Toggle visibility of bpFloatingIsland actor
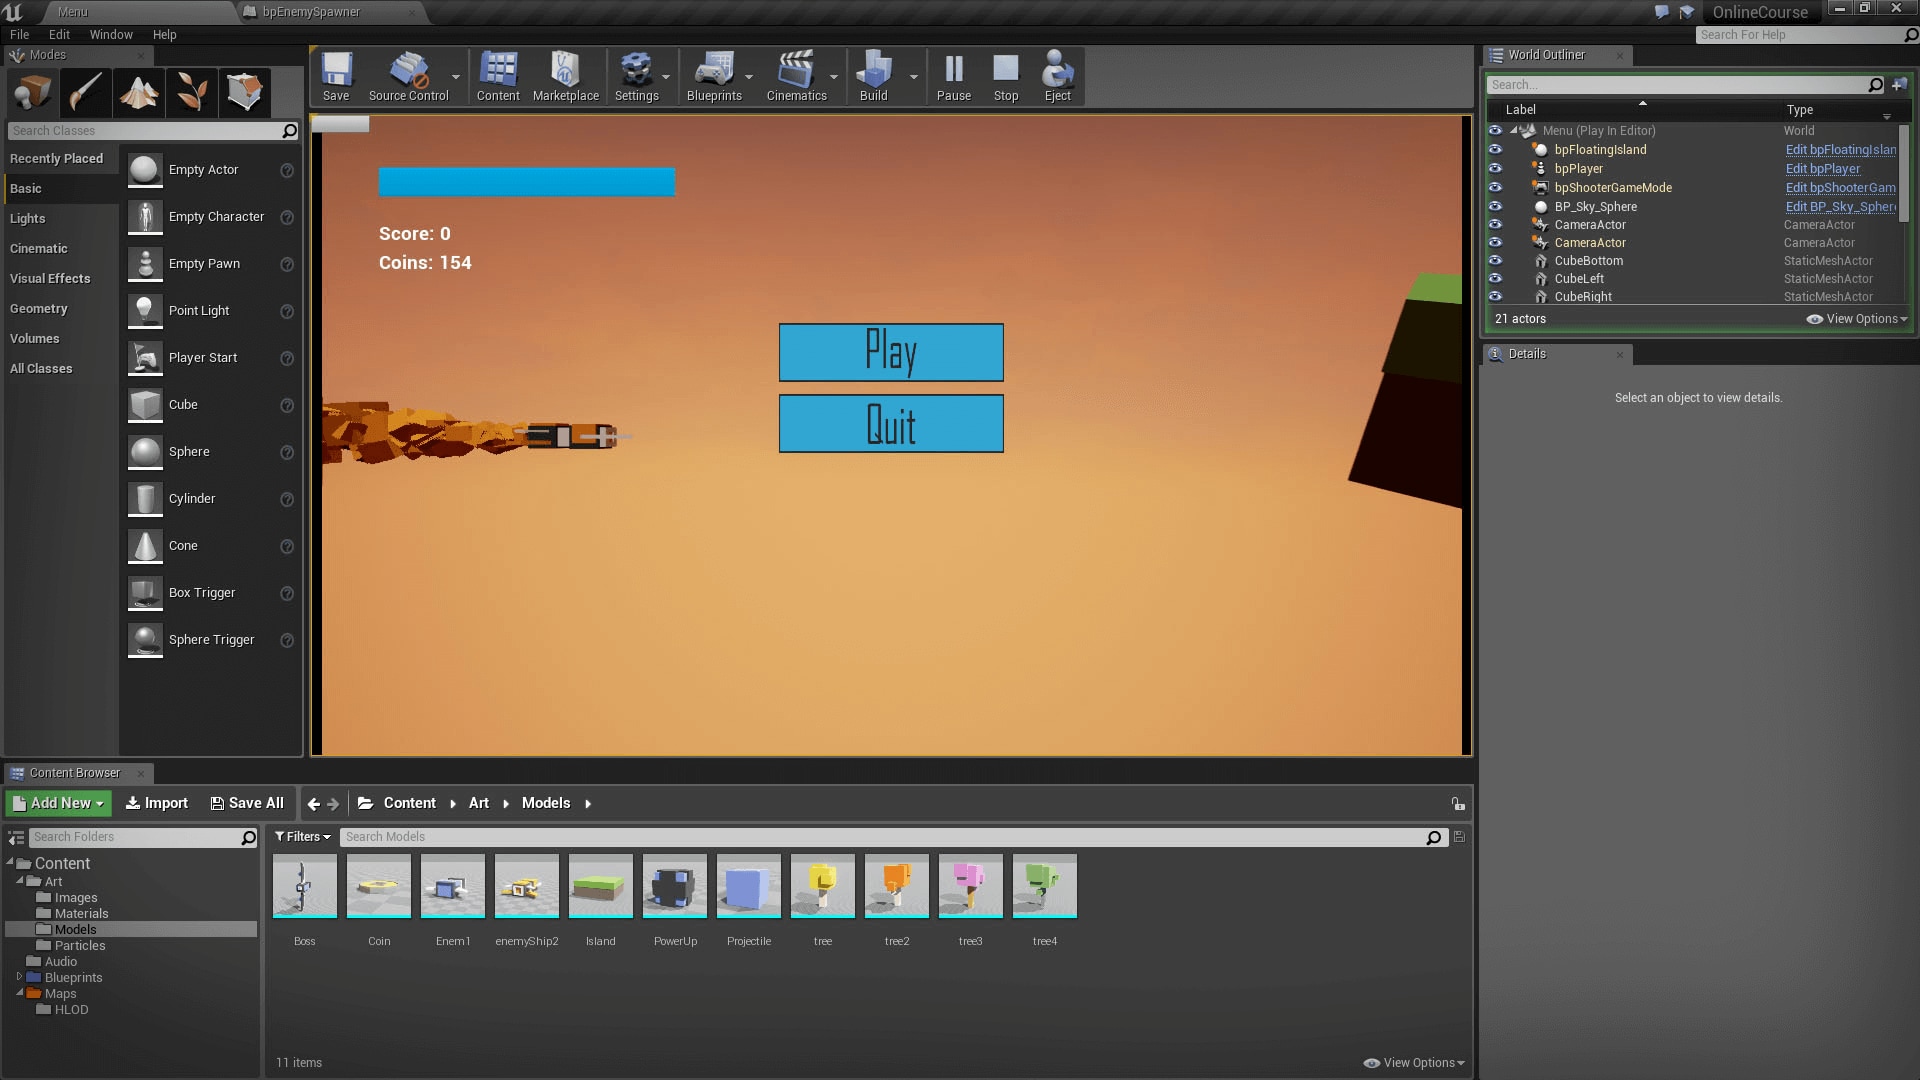1920x1080 pixels. (1495, 149)
